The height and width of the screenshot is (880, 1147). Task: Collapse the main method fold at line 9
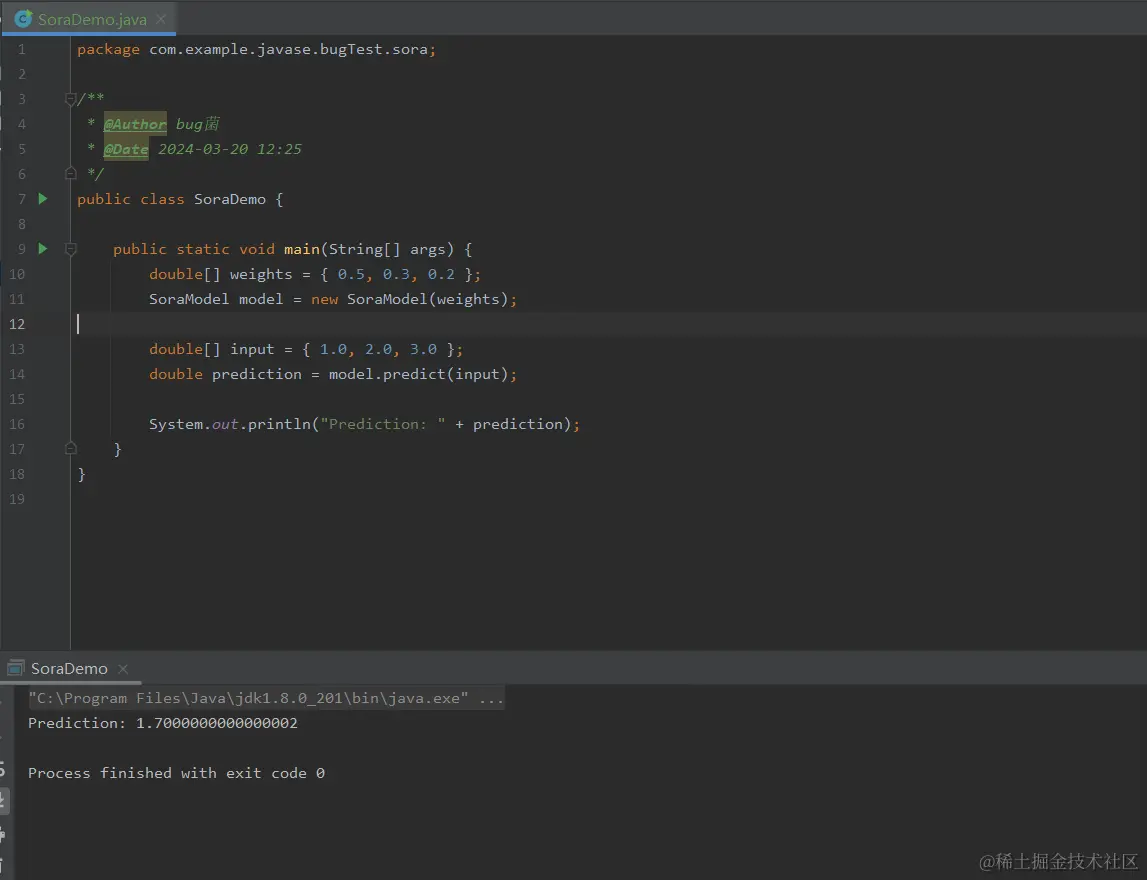coord(70,249)
